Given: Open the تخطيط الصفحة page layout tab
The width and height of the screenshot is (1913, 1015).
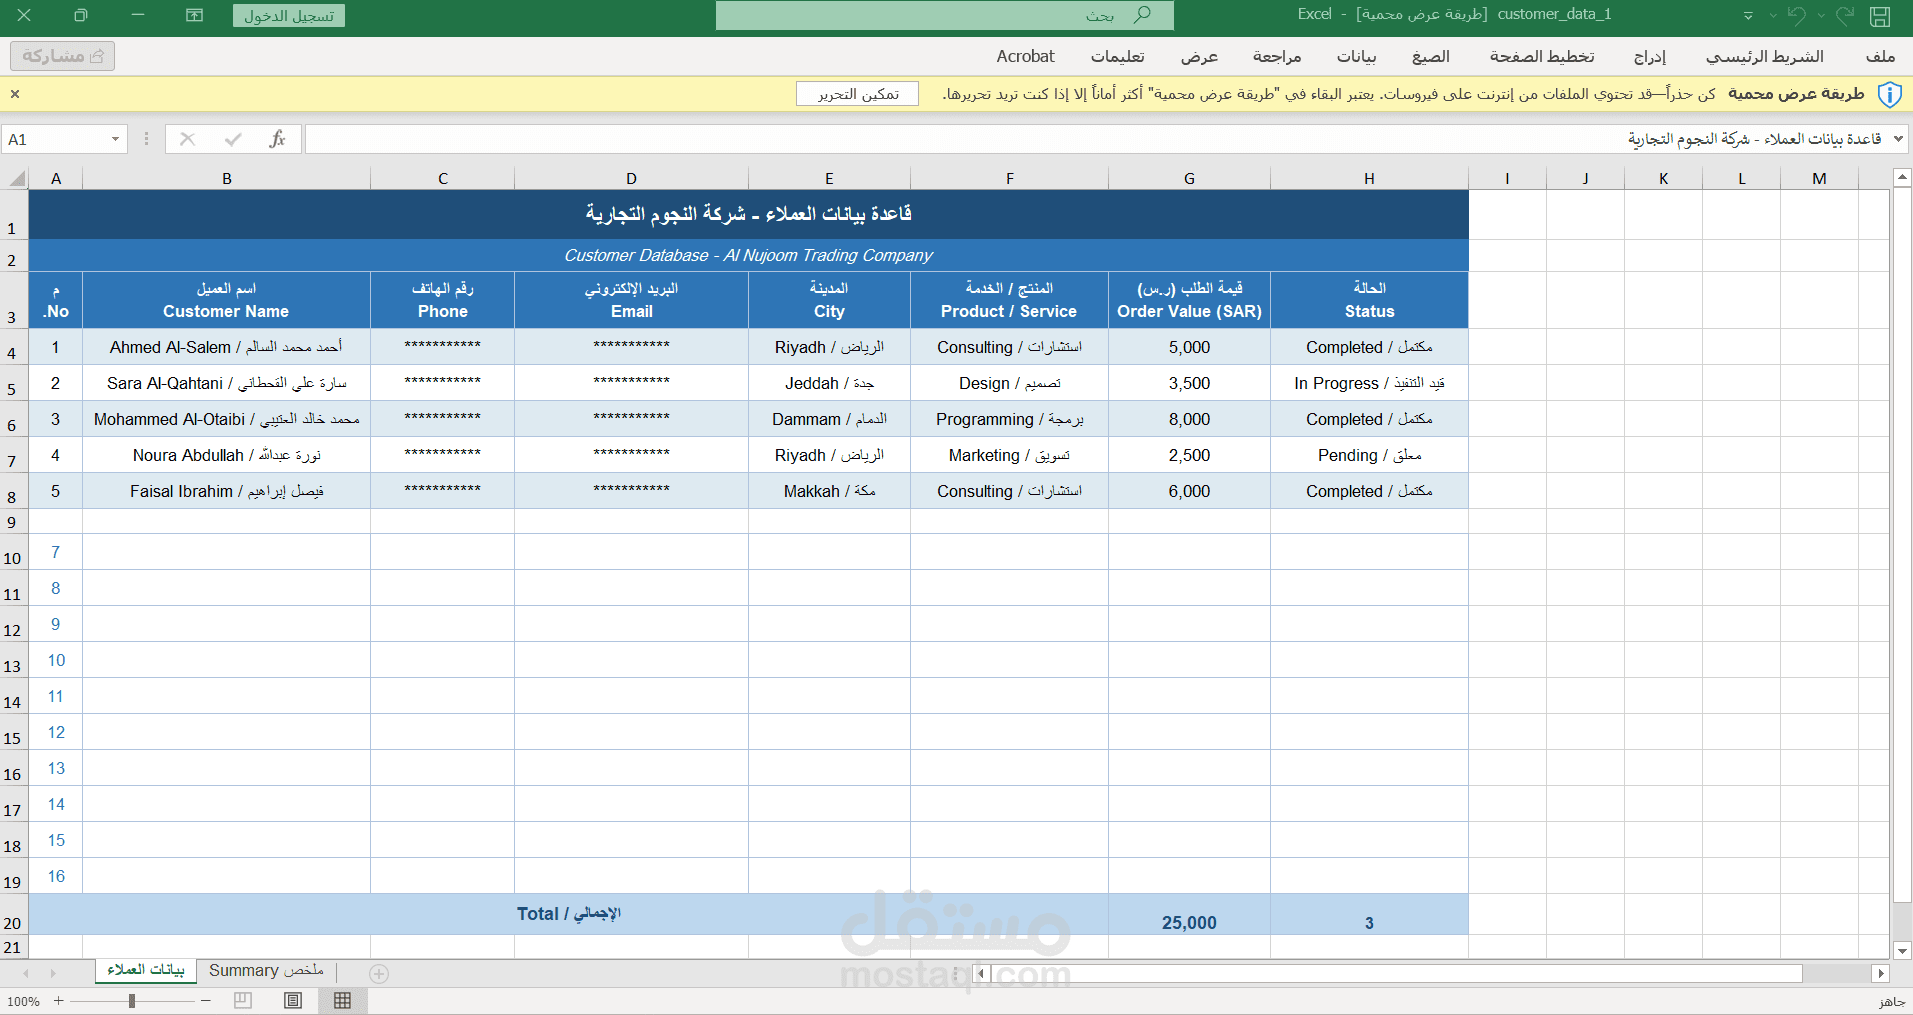Looking at the screenshot, I should [x=1542, y=57].
